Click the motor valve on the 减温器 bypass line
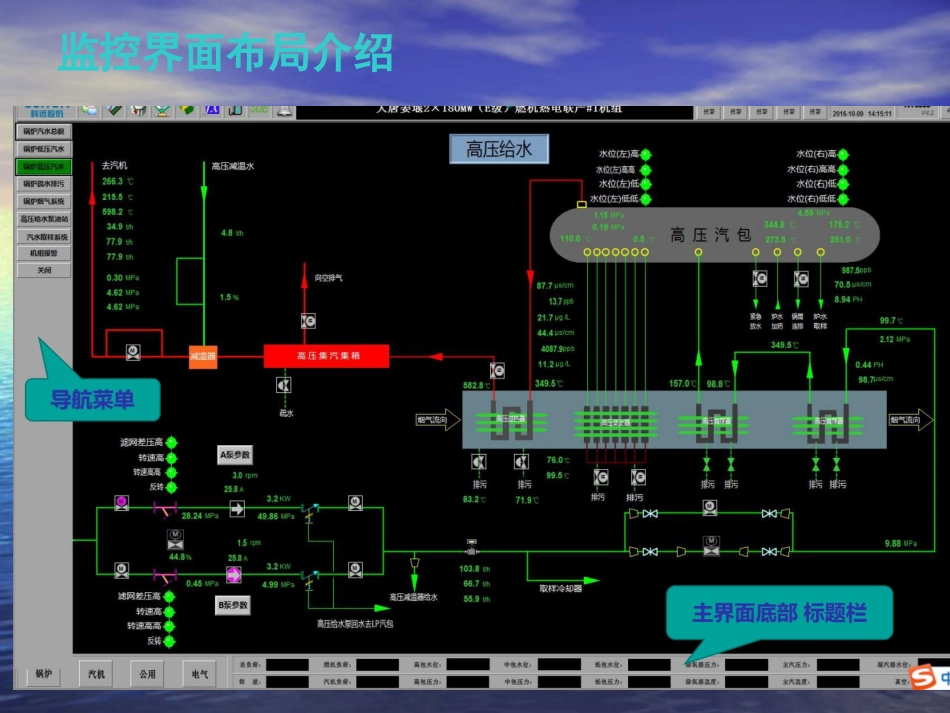 tap(133, 352)
